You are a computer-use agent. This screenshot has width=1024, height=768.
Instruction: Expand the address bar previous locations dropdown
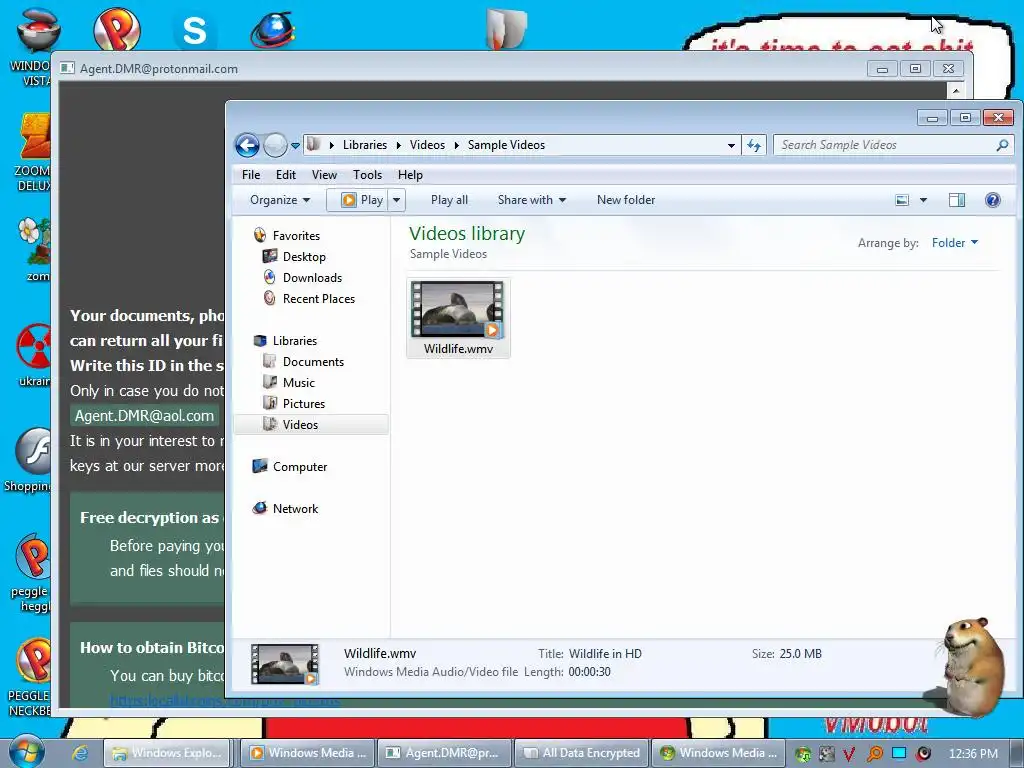point(731,146)
